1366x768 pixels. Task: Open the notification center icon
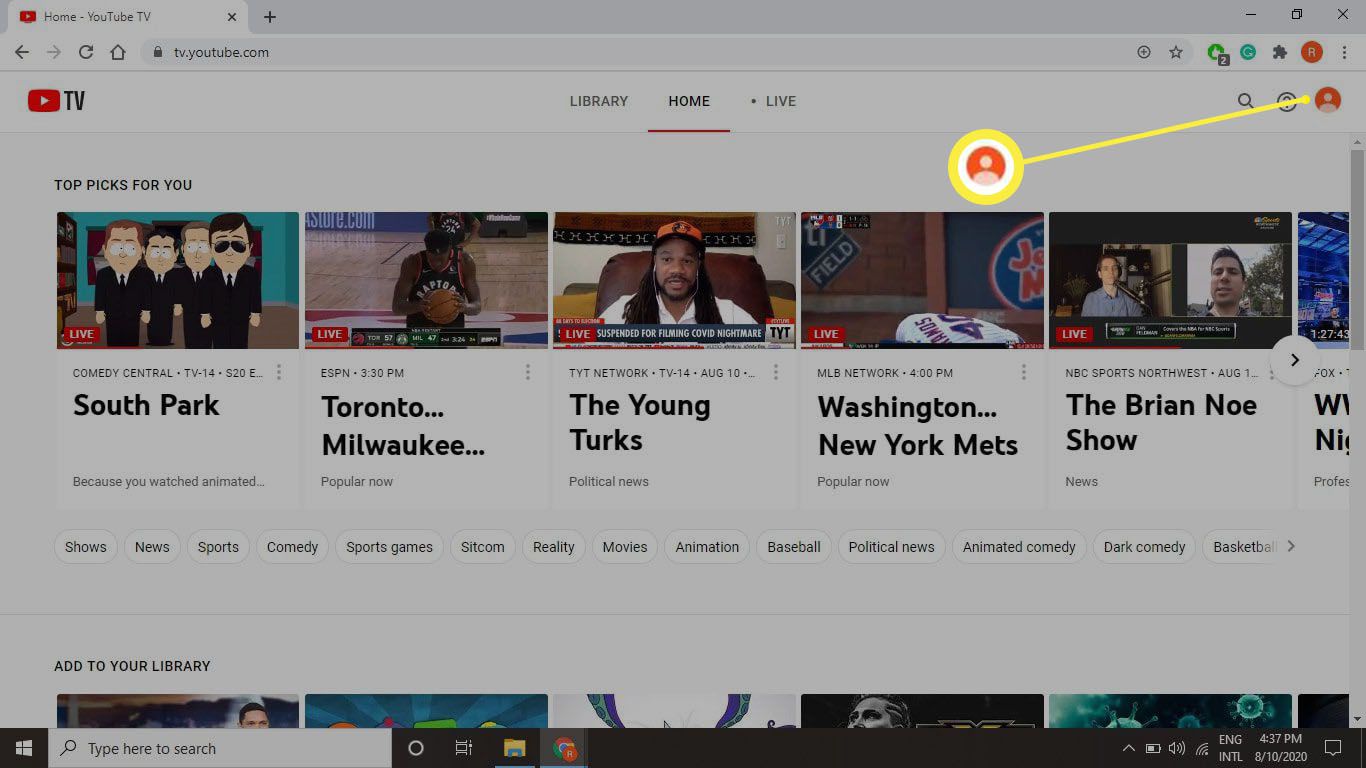pyautogui.click(x=1332, y=748)
